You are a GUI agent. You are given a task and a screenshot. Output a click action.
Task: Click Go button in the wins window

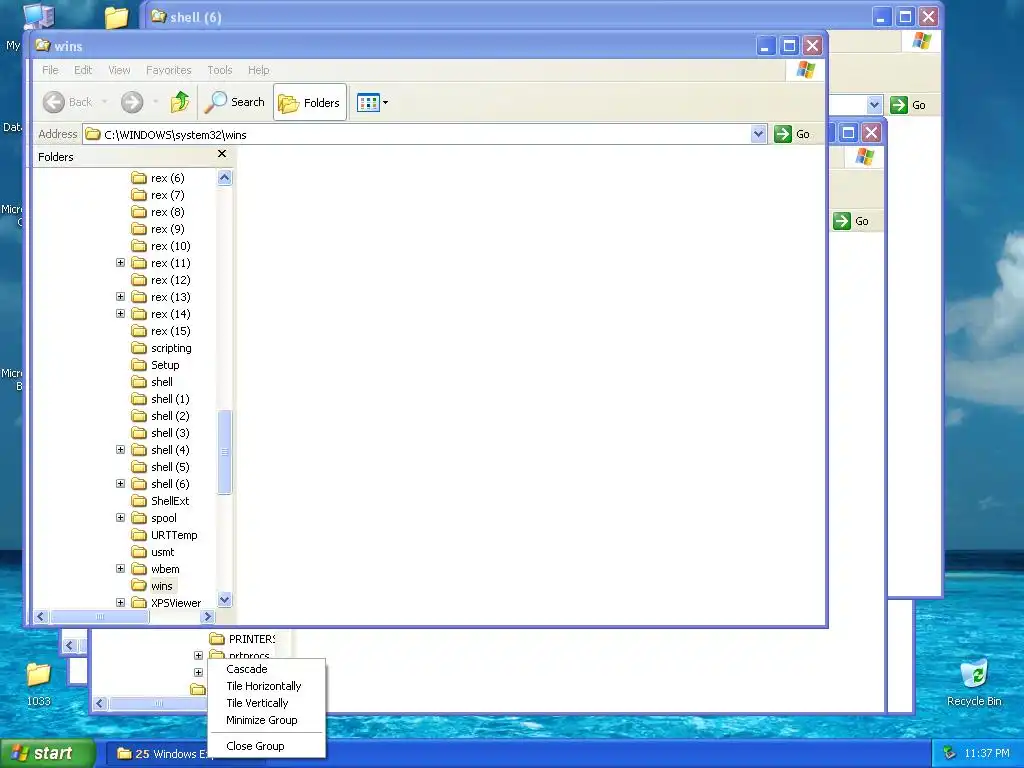tap(792, 134)
